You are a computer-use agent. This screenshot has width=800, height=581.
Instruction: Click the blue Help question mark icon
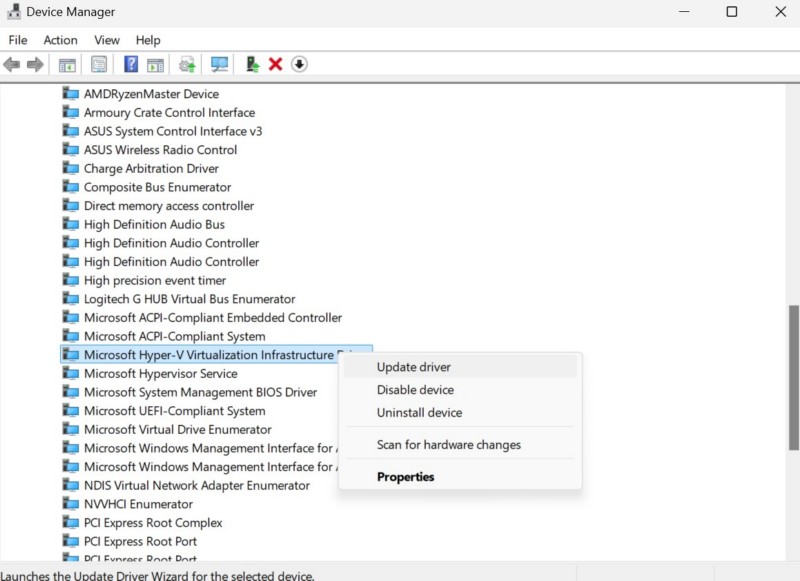pyautogui.click(x=131, y=65)
